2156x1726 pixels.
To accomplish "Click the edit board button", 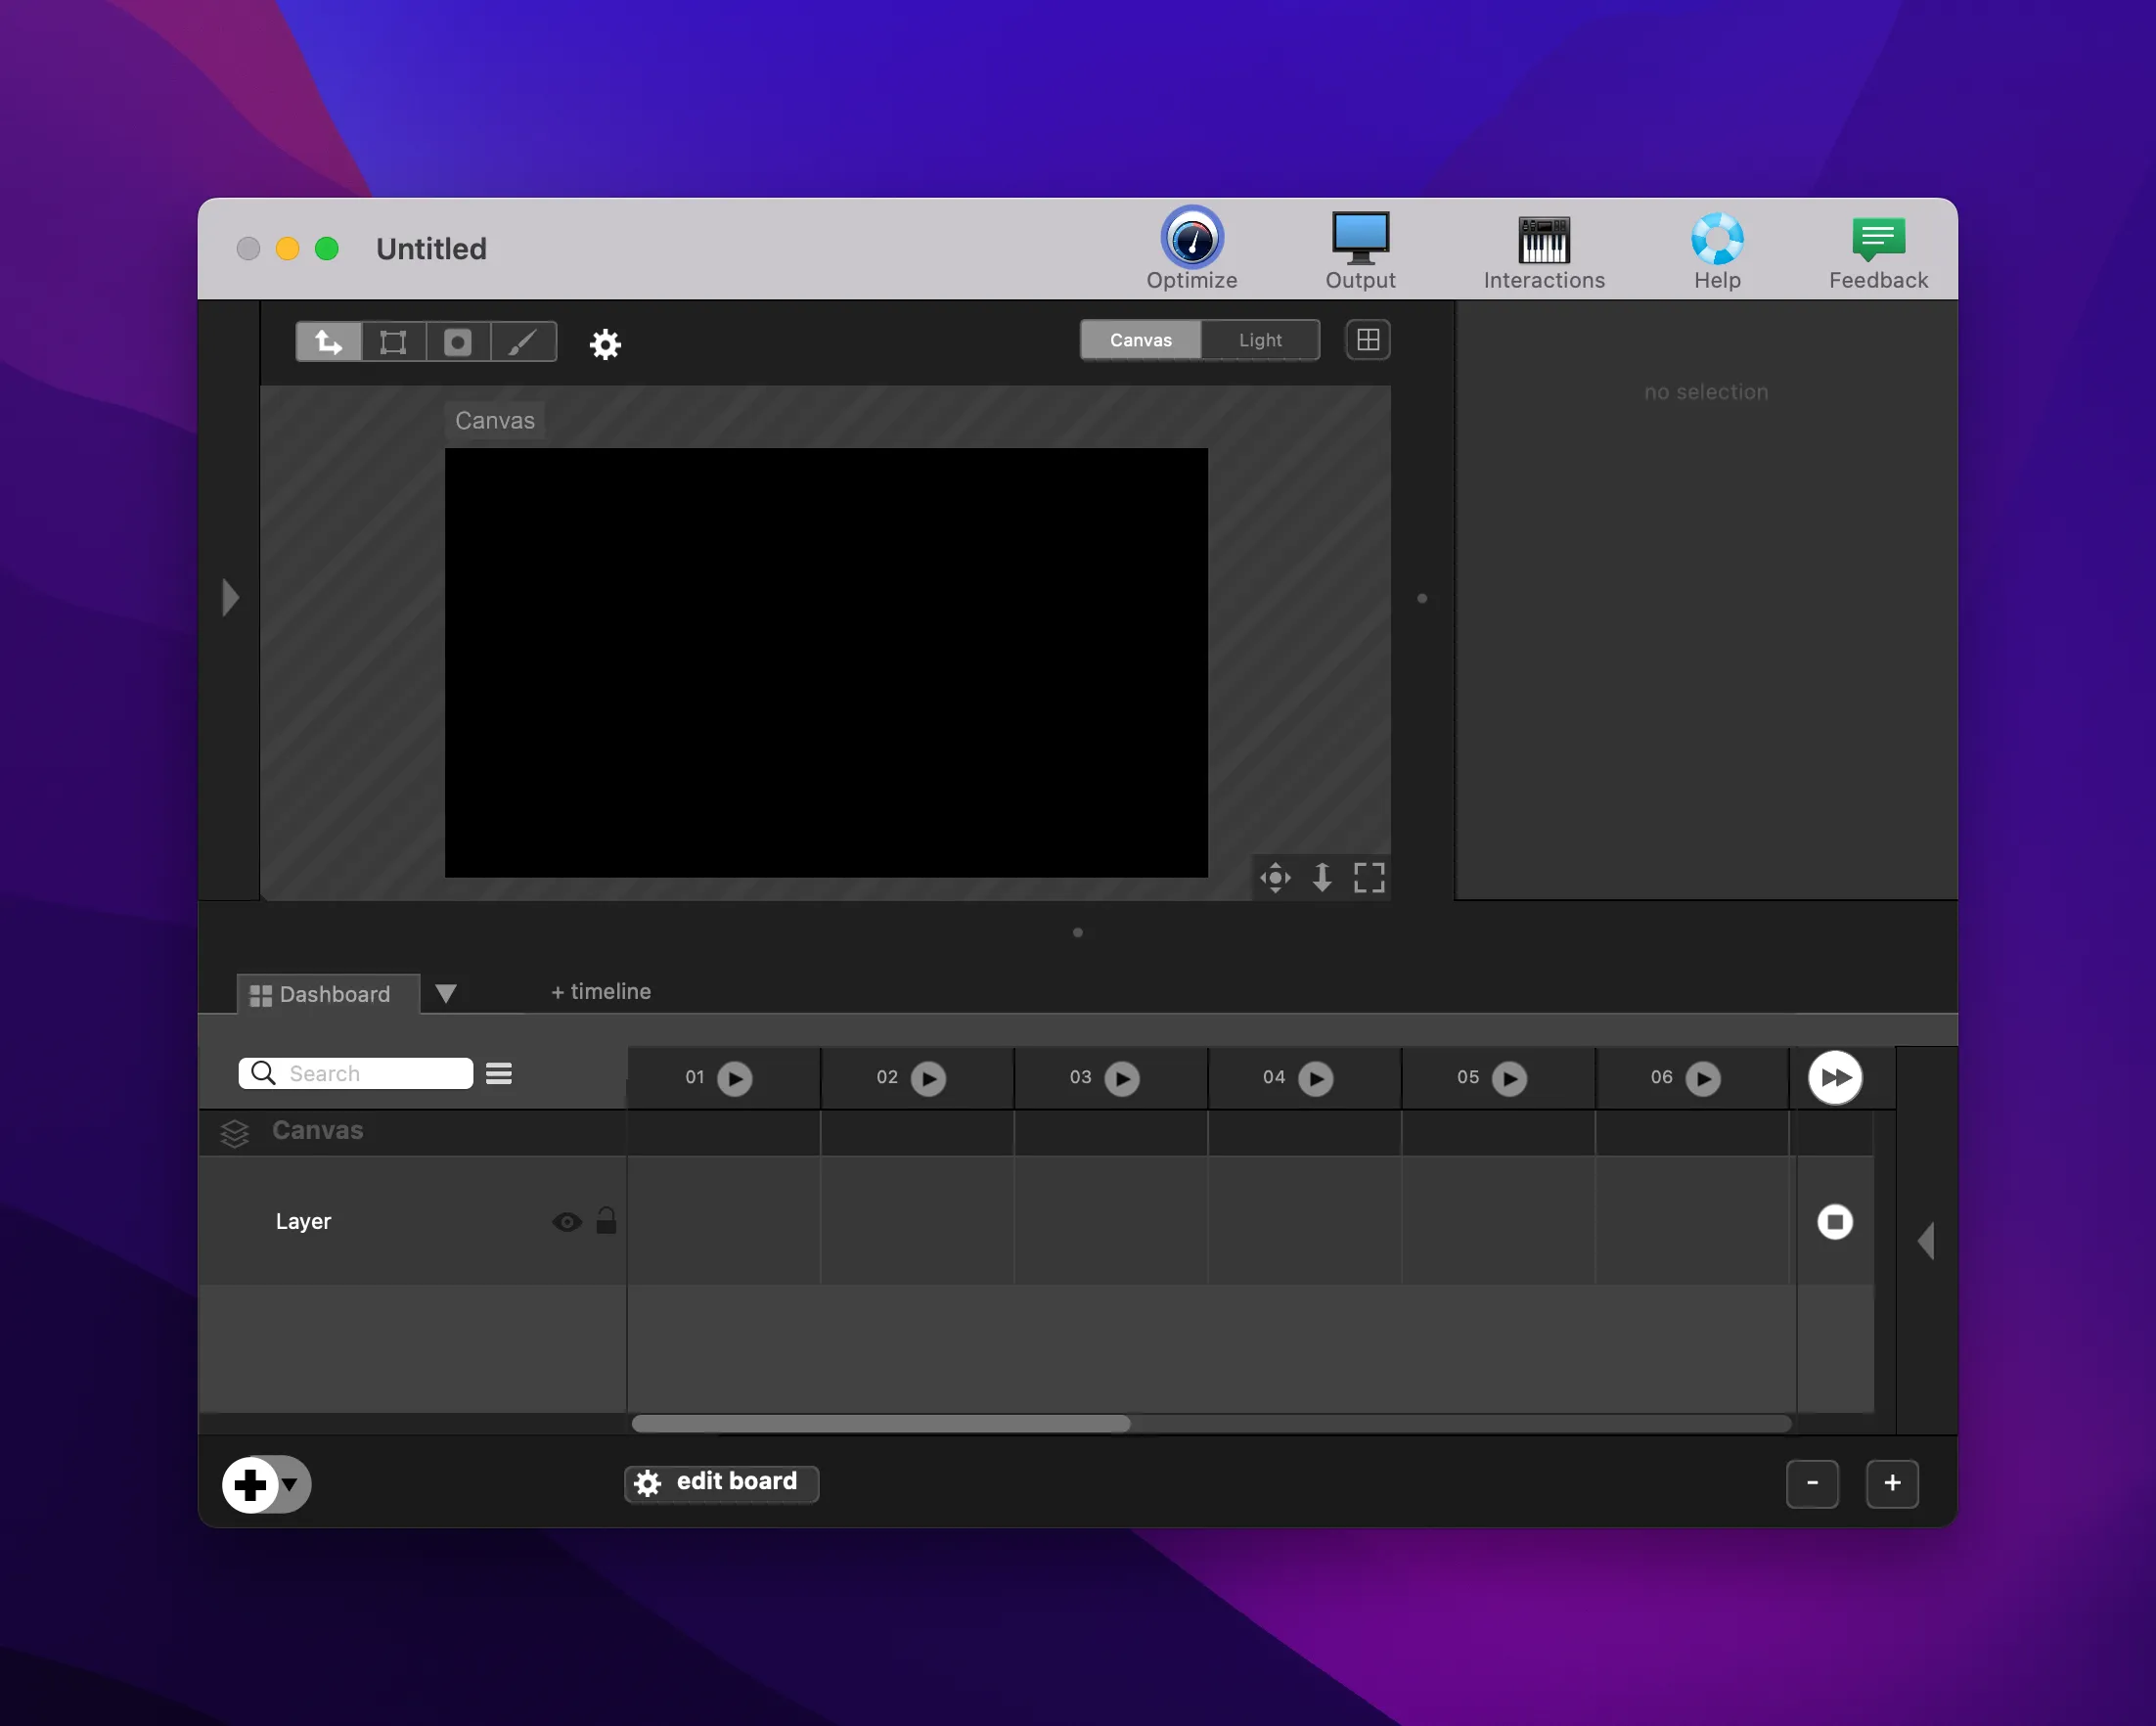I will click(720, 1482).
